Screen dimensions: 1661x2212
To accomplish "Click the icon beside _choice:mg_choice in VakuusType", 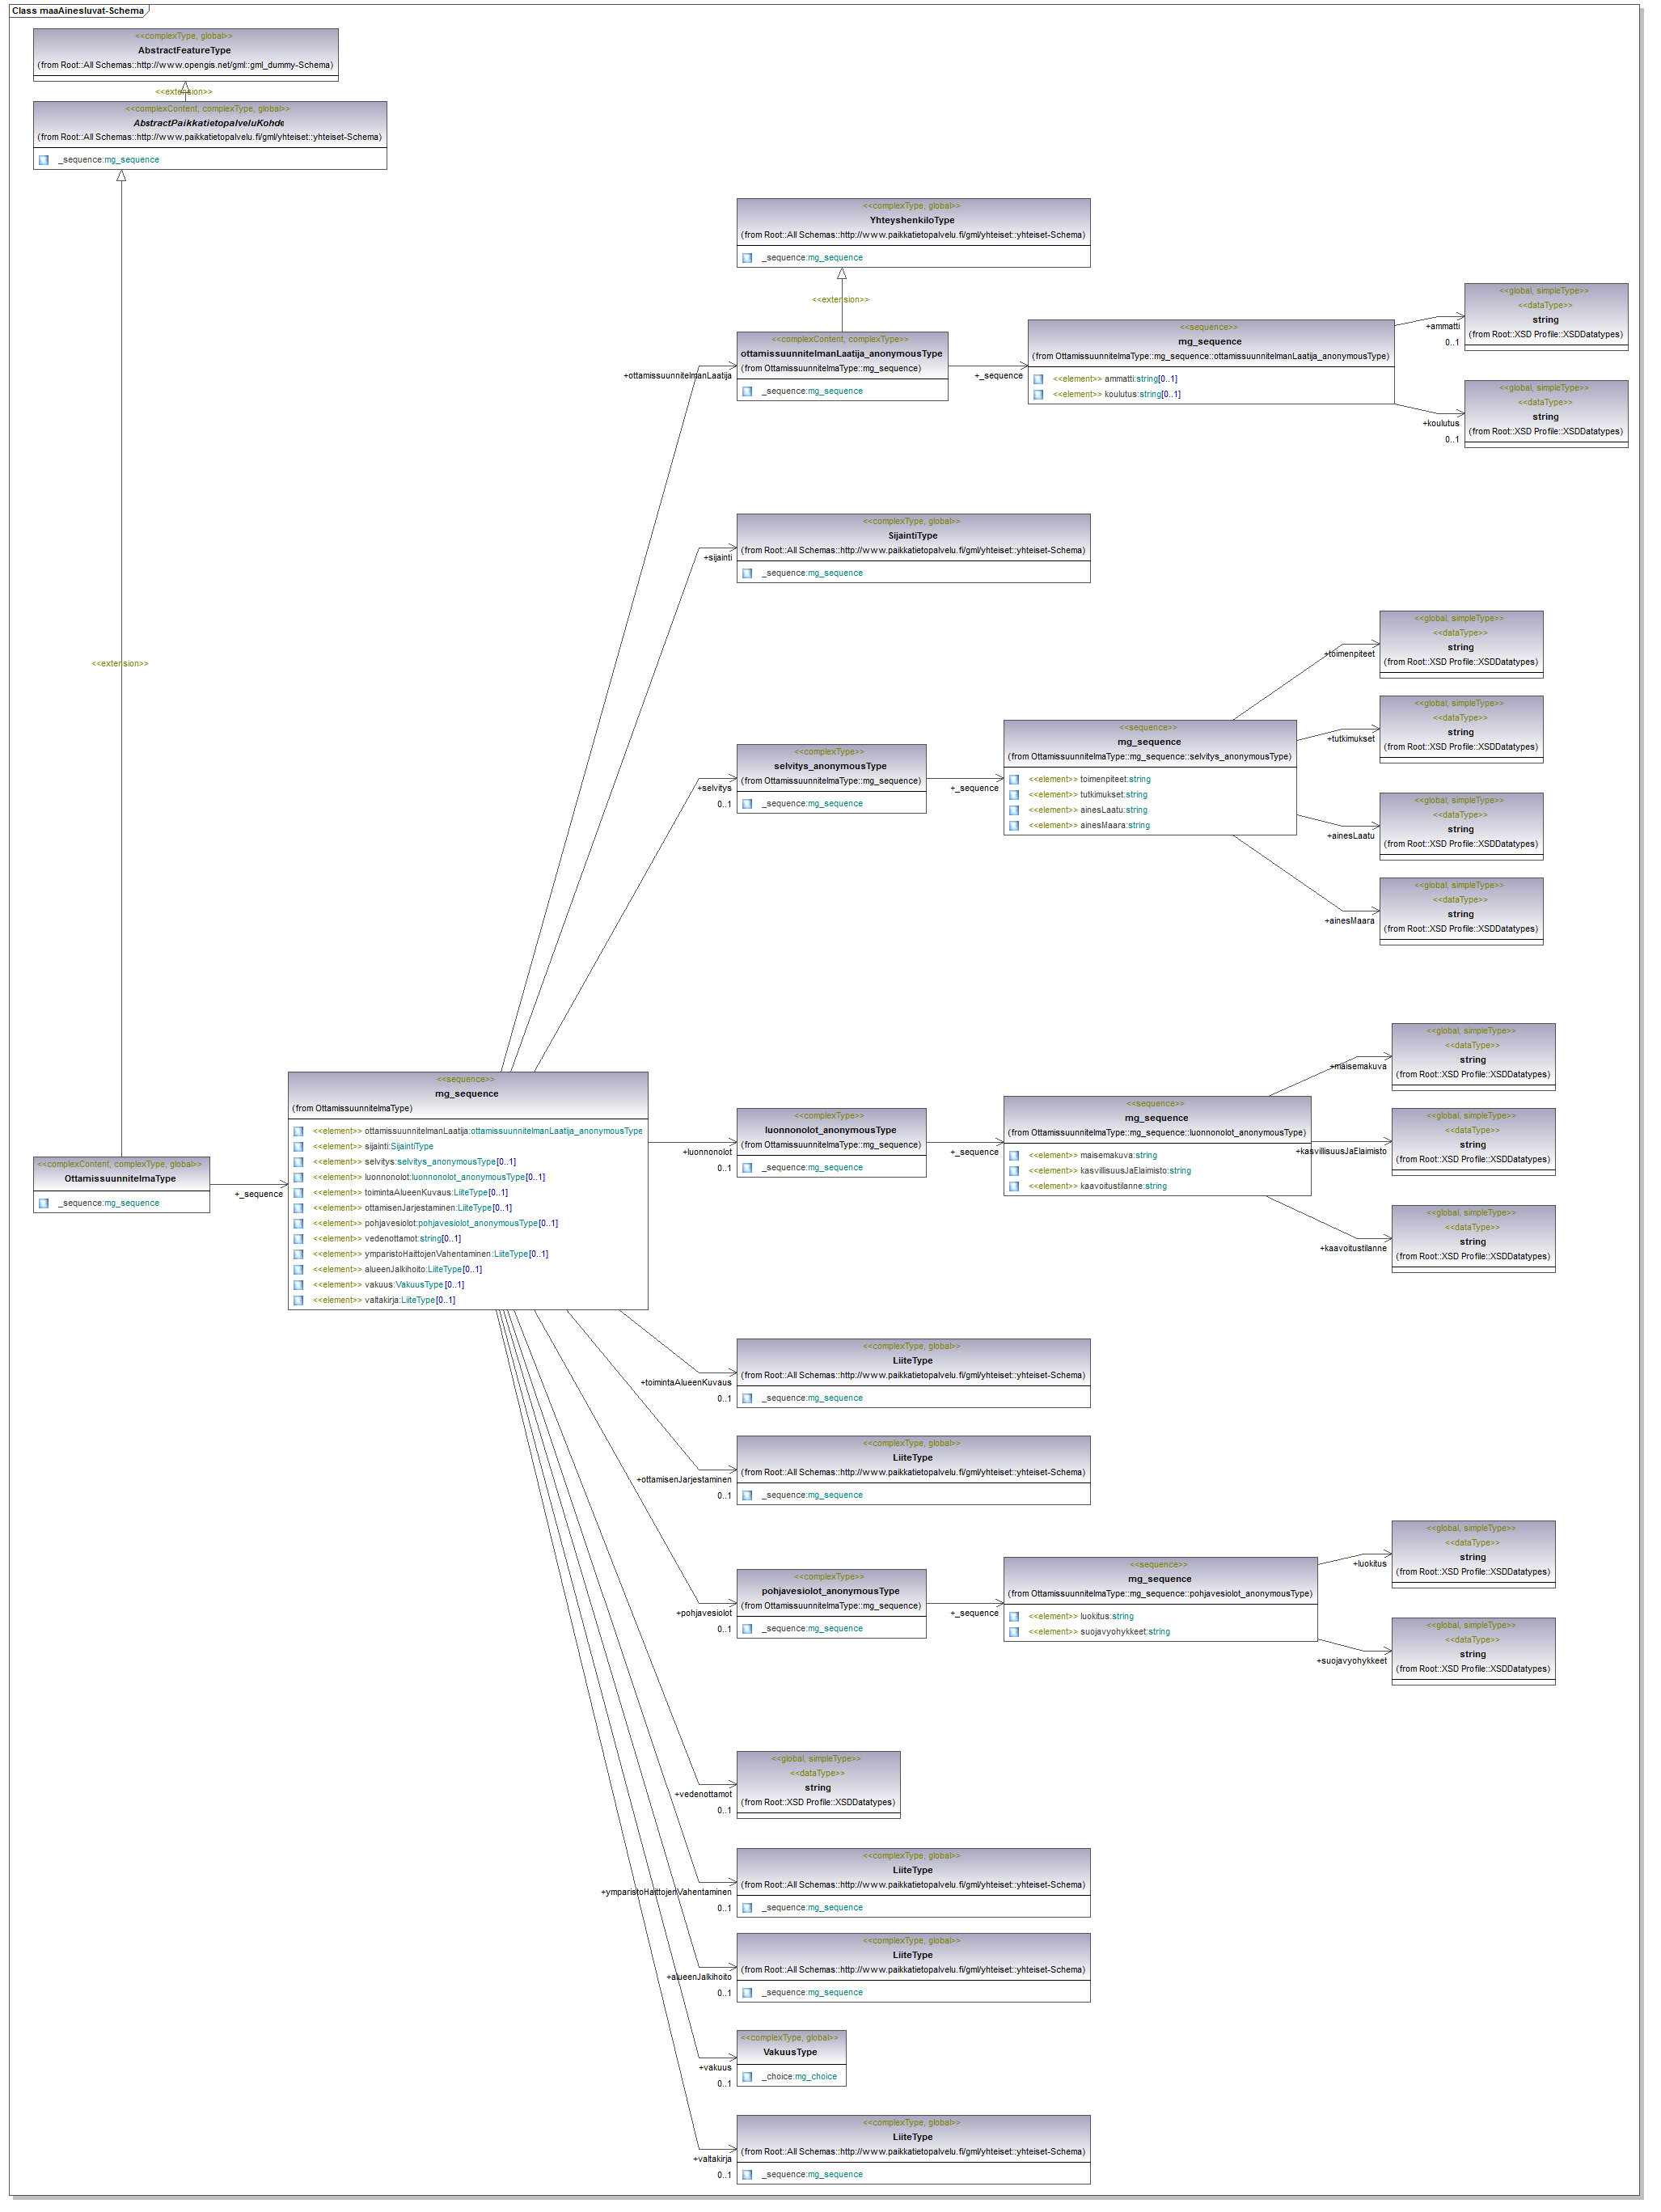I will coord(747,2076).
